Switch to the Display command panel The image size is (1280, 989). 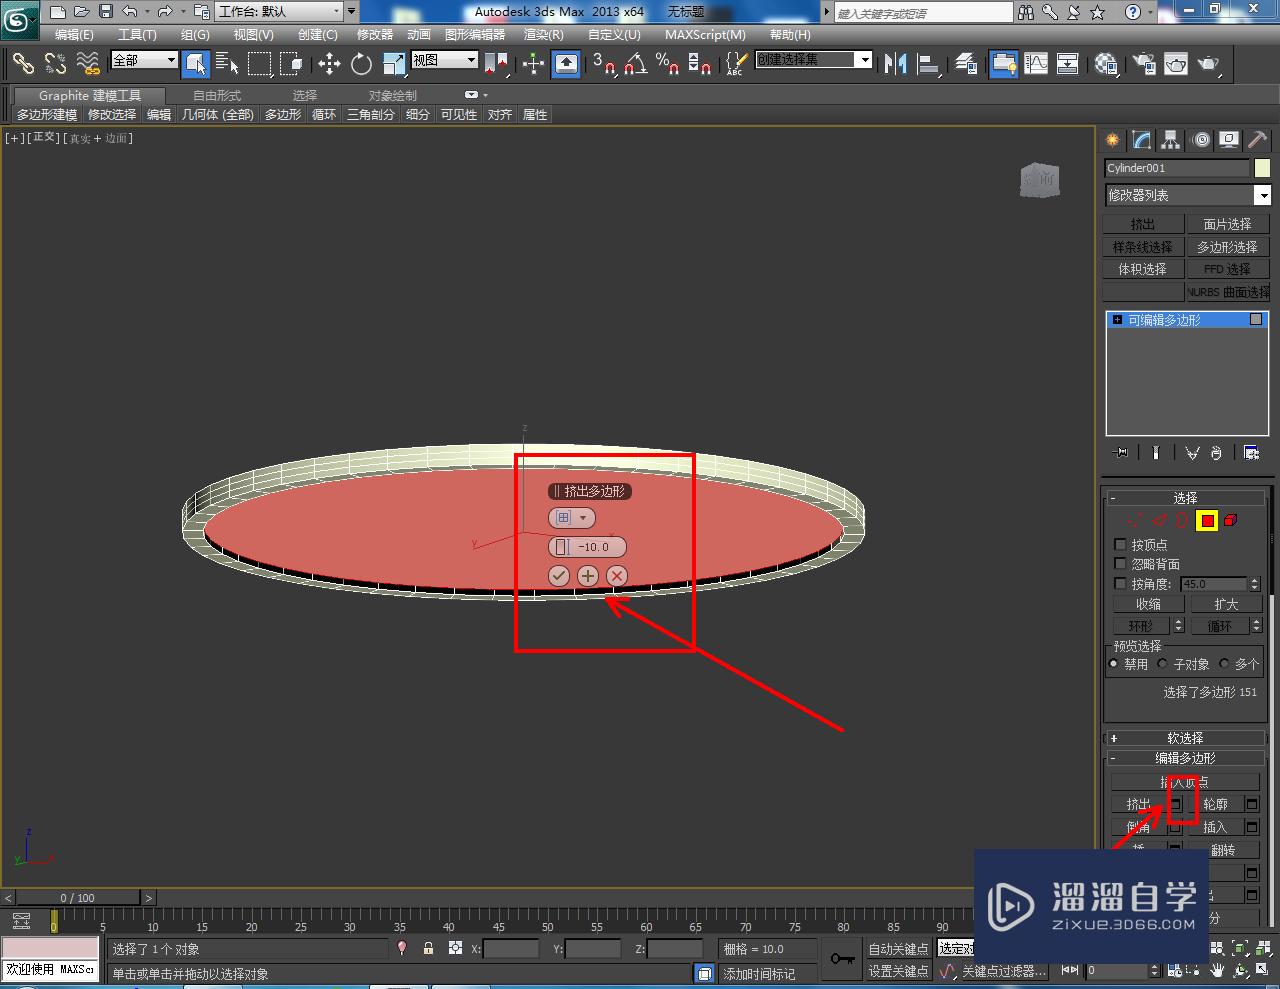point(1229,140)
